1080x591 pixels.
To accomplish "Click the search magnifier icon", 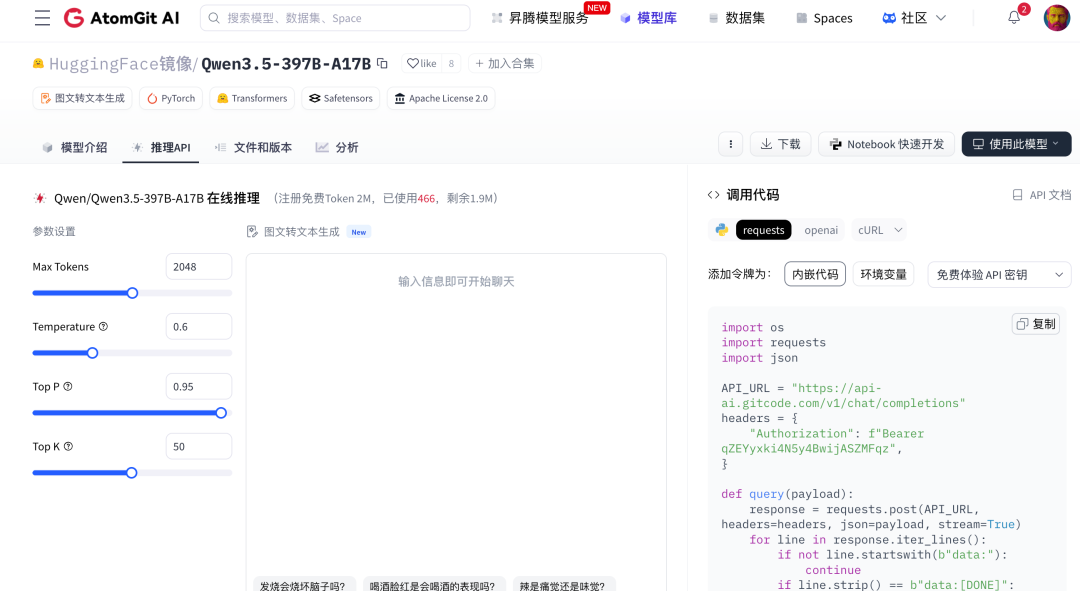I will [x=214, y=18].
